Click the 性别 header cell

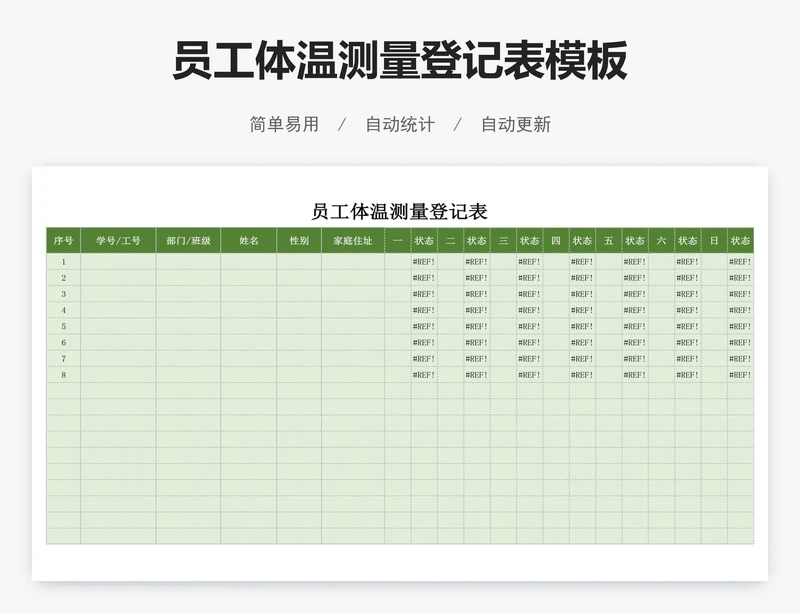tap(296, 240)
